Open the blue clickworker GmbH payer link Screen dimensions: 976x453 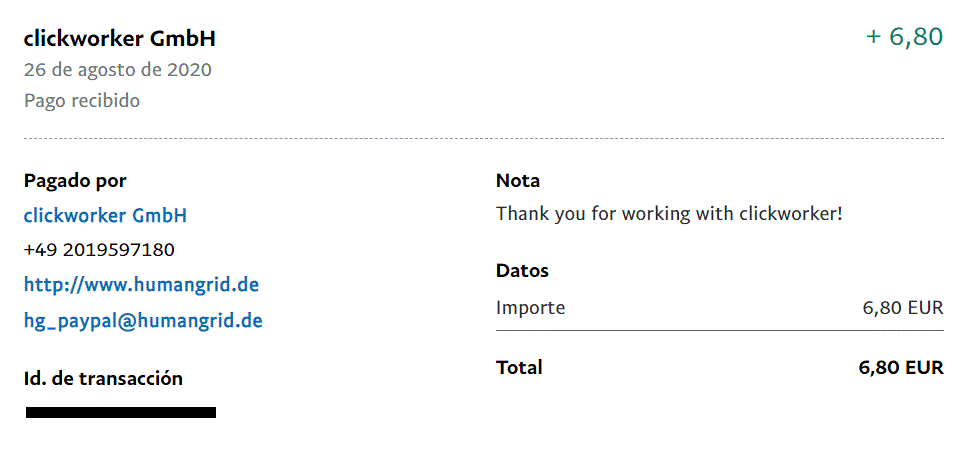(105, 215)
